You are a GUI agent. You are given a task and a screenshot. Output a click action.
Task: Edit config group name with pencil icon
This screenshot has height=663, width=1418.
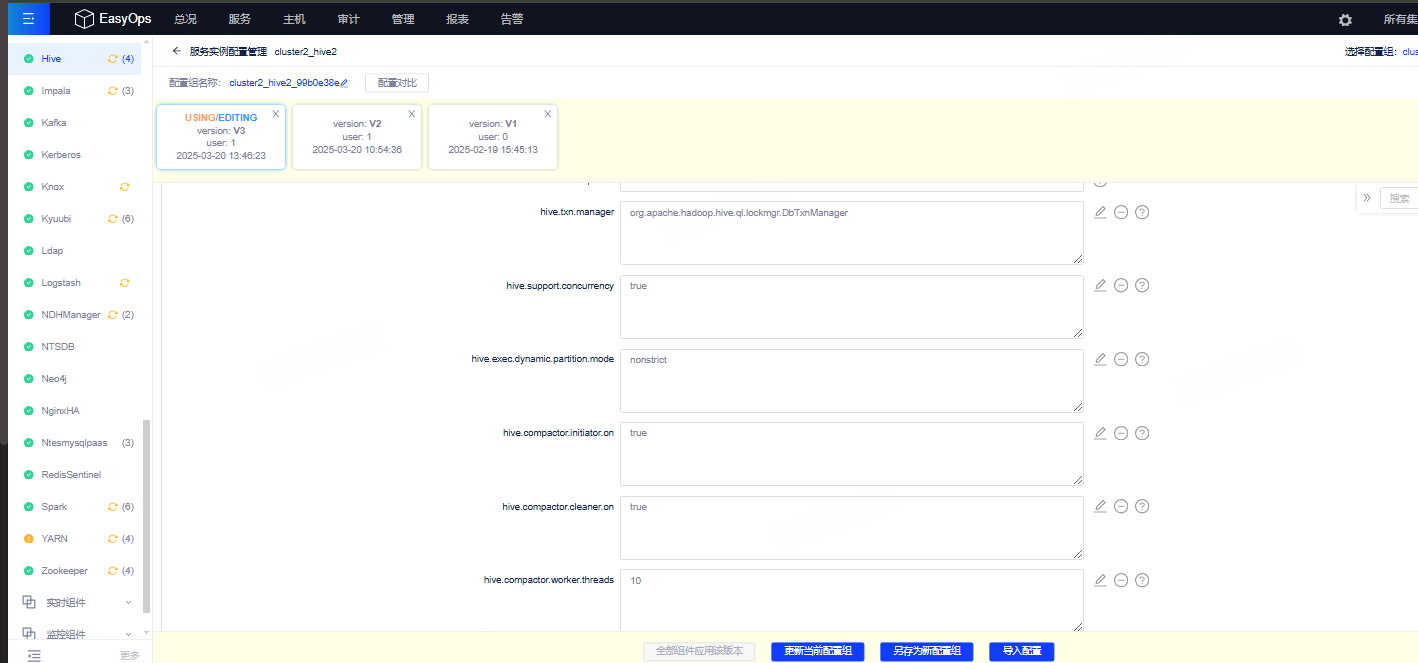[x=346, y=82]
